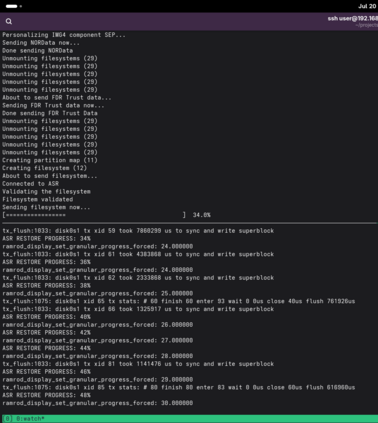Select the tx stats line for xid 85
The image size is (378, 423).
(x=179, y=387)
